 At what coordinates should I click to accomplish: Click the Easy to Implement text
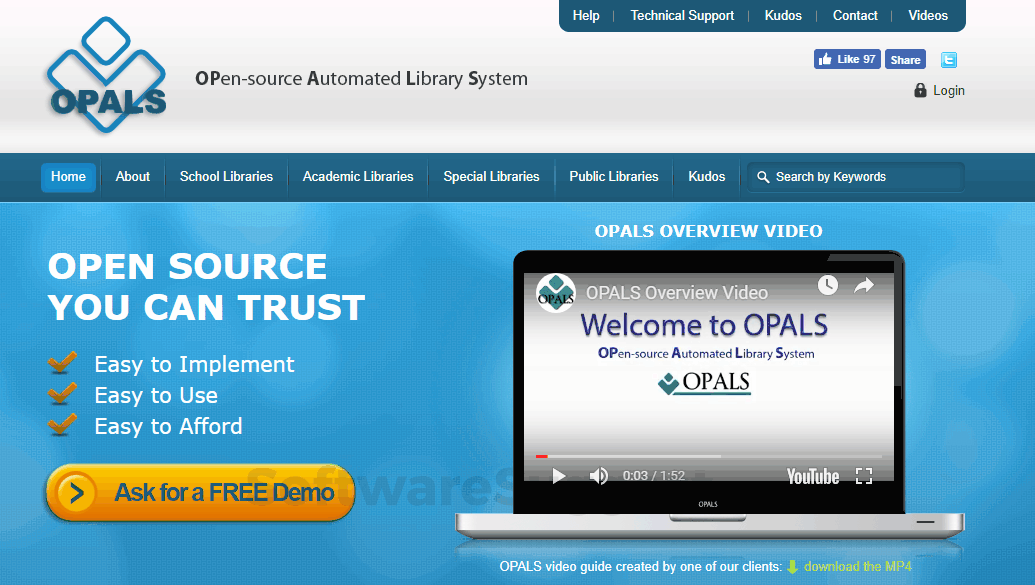194,364
